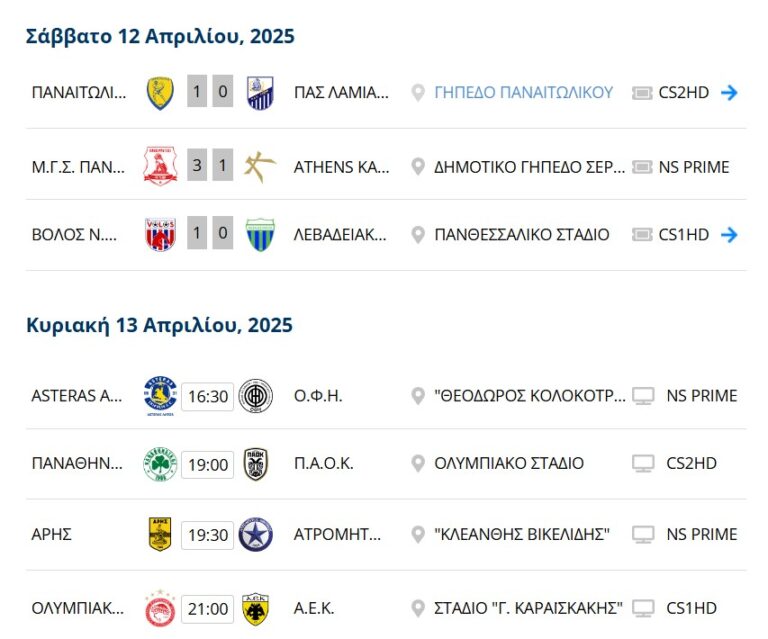This screenshot has height=639, width=768.
Task: Click the Aris yellow crest
Action: tap(160, 535)
